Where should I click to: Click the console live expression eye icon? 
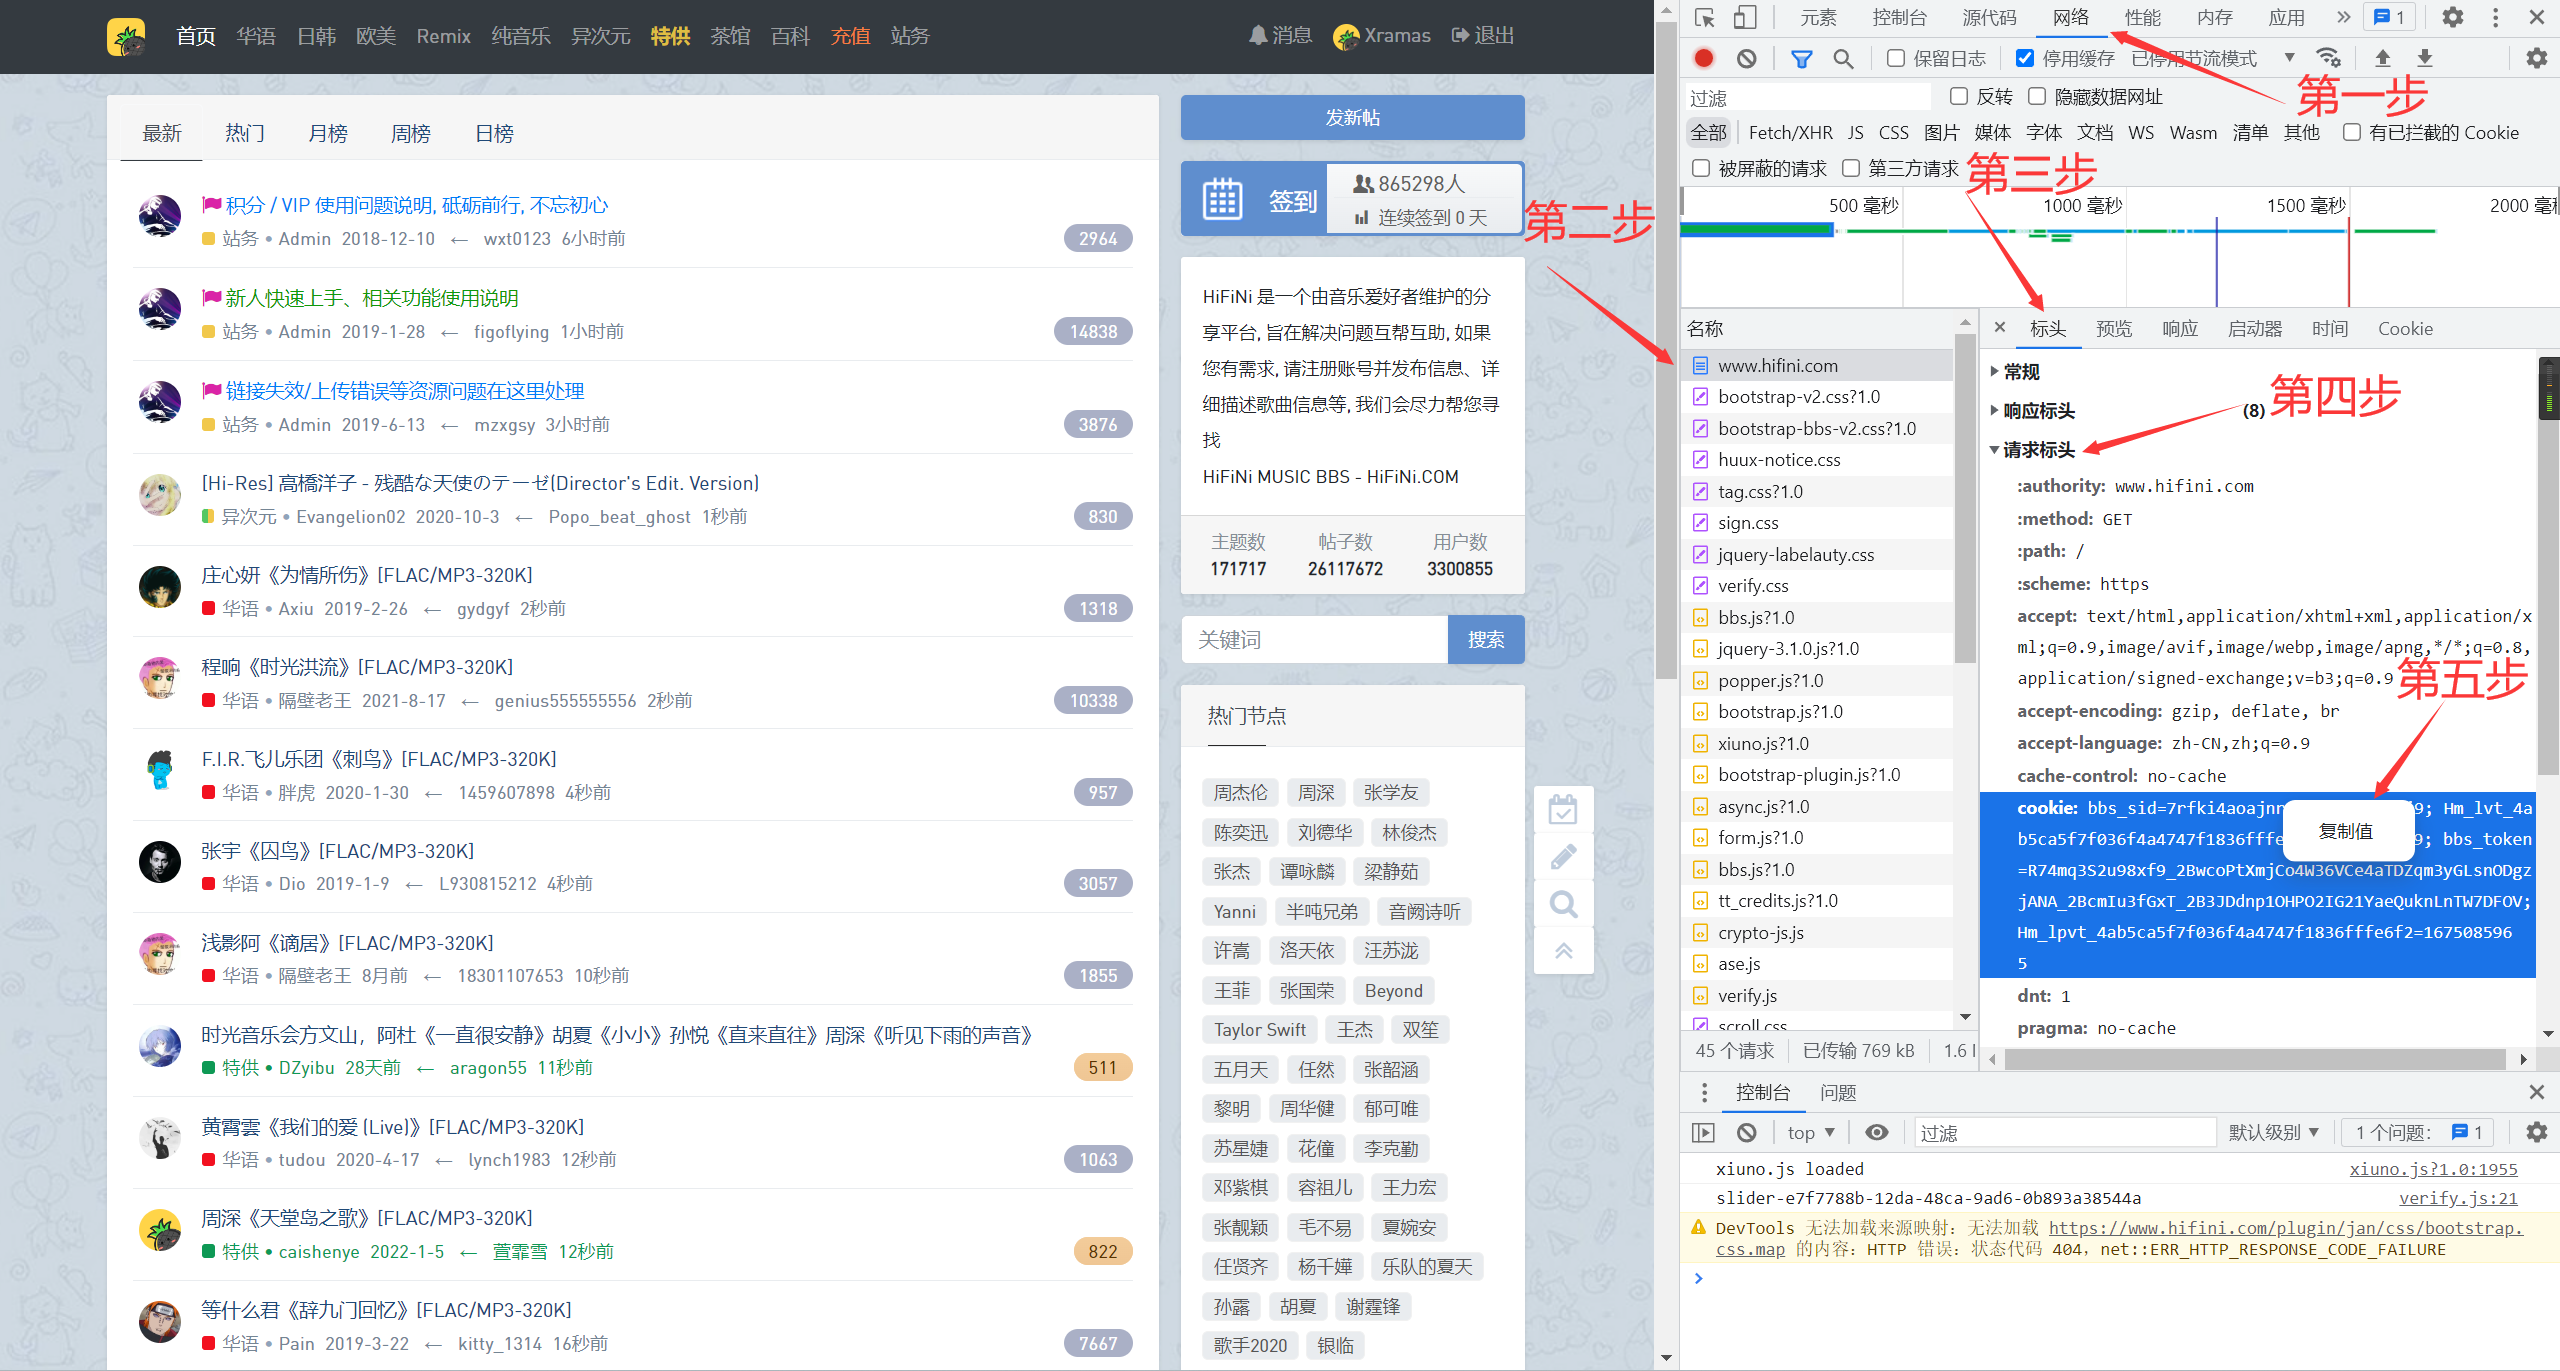pyautogui.click(x=1876, y=1133)
